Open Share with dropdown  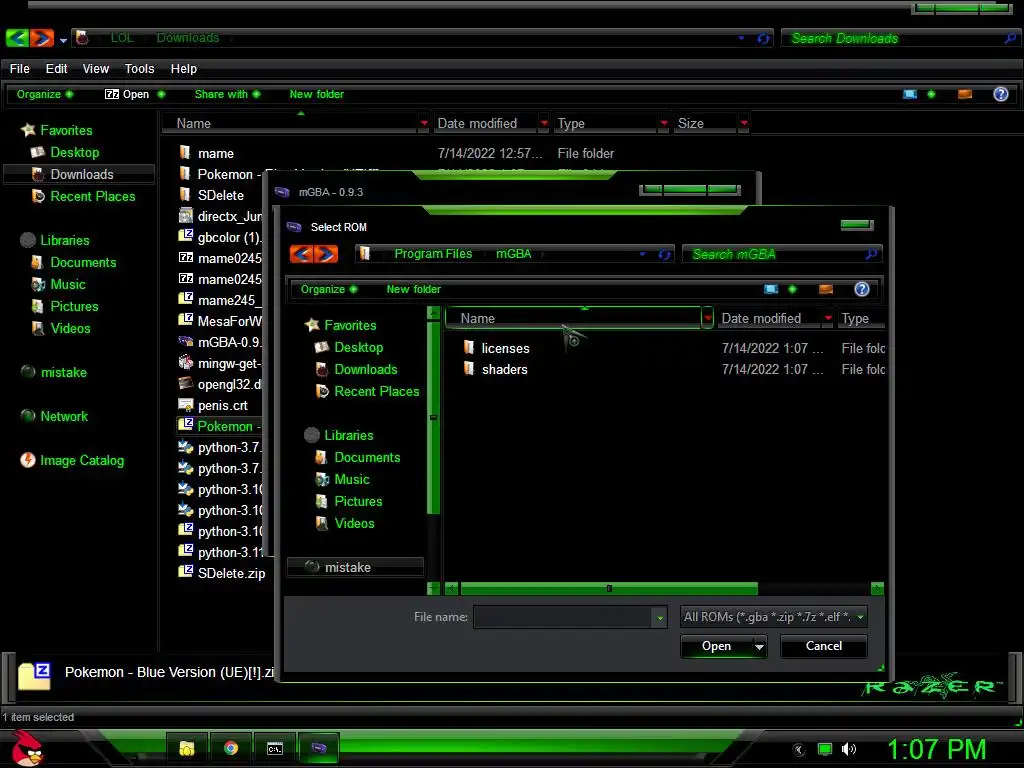(227, 94)
